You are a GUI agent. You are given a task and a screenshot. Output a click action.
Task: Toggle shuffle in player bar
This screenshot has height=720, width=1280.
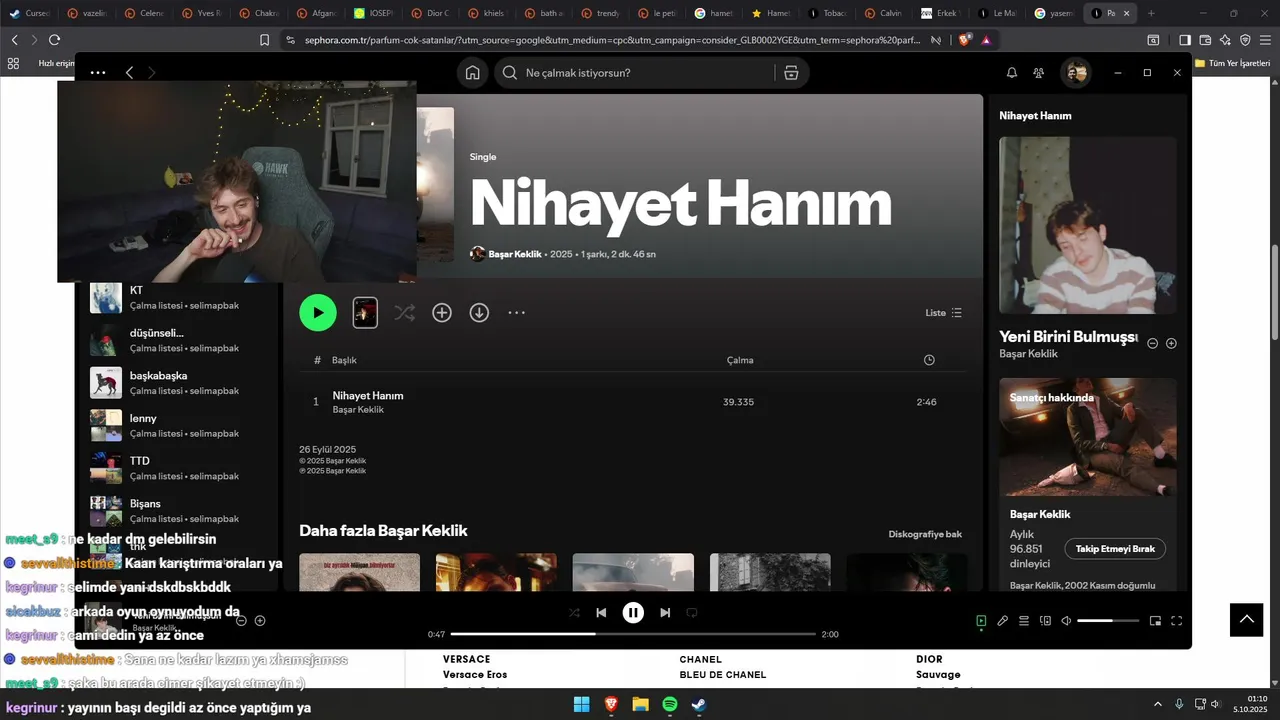574,613
